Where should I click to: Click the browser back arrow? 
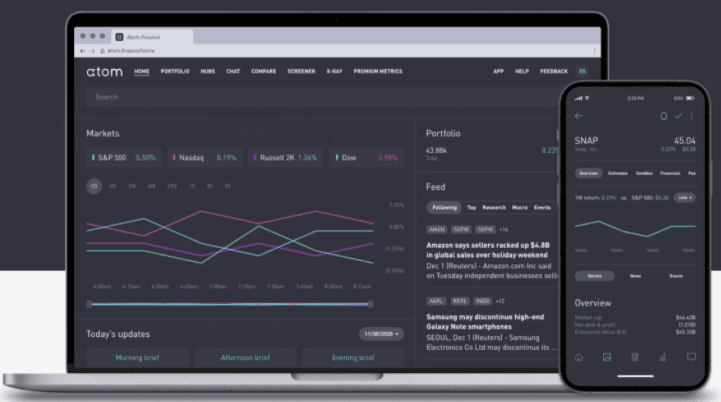pos(81,50)
